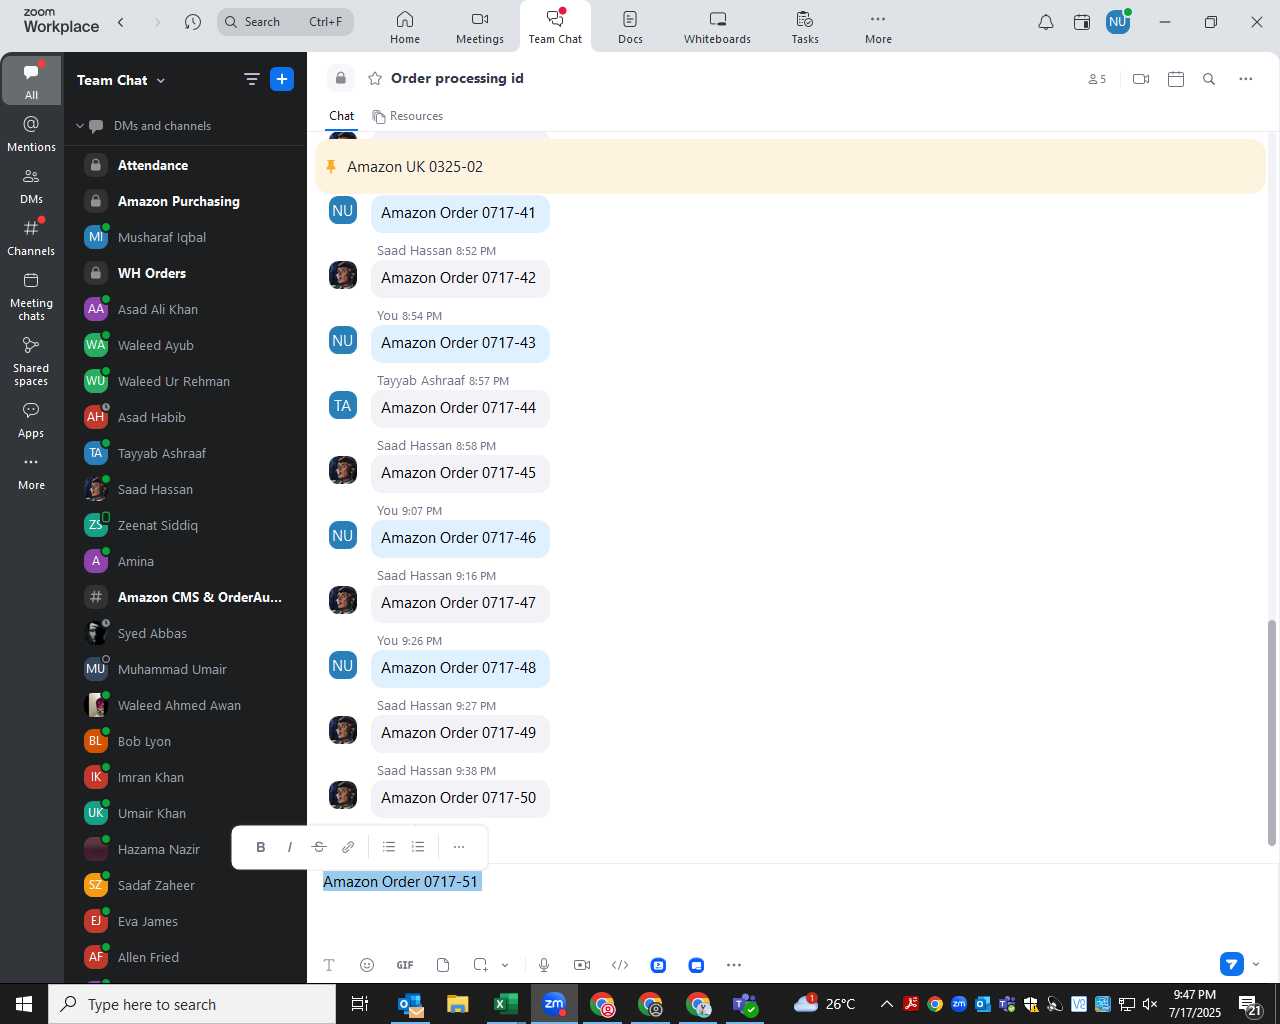The height and width of the screenshot is (1024, 1280).
Task: Open Meeting chats section
Action: tap(32, 296)
